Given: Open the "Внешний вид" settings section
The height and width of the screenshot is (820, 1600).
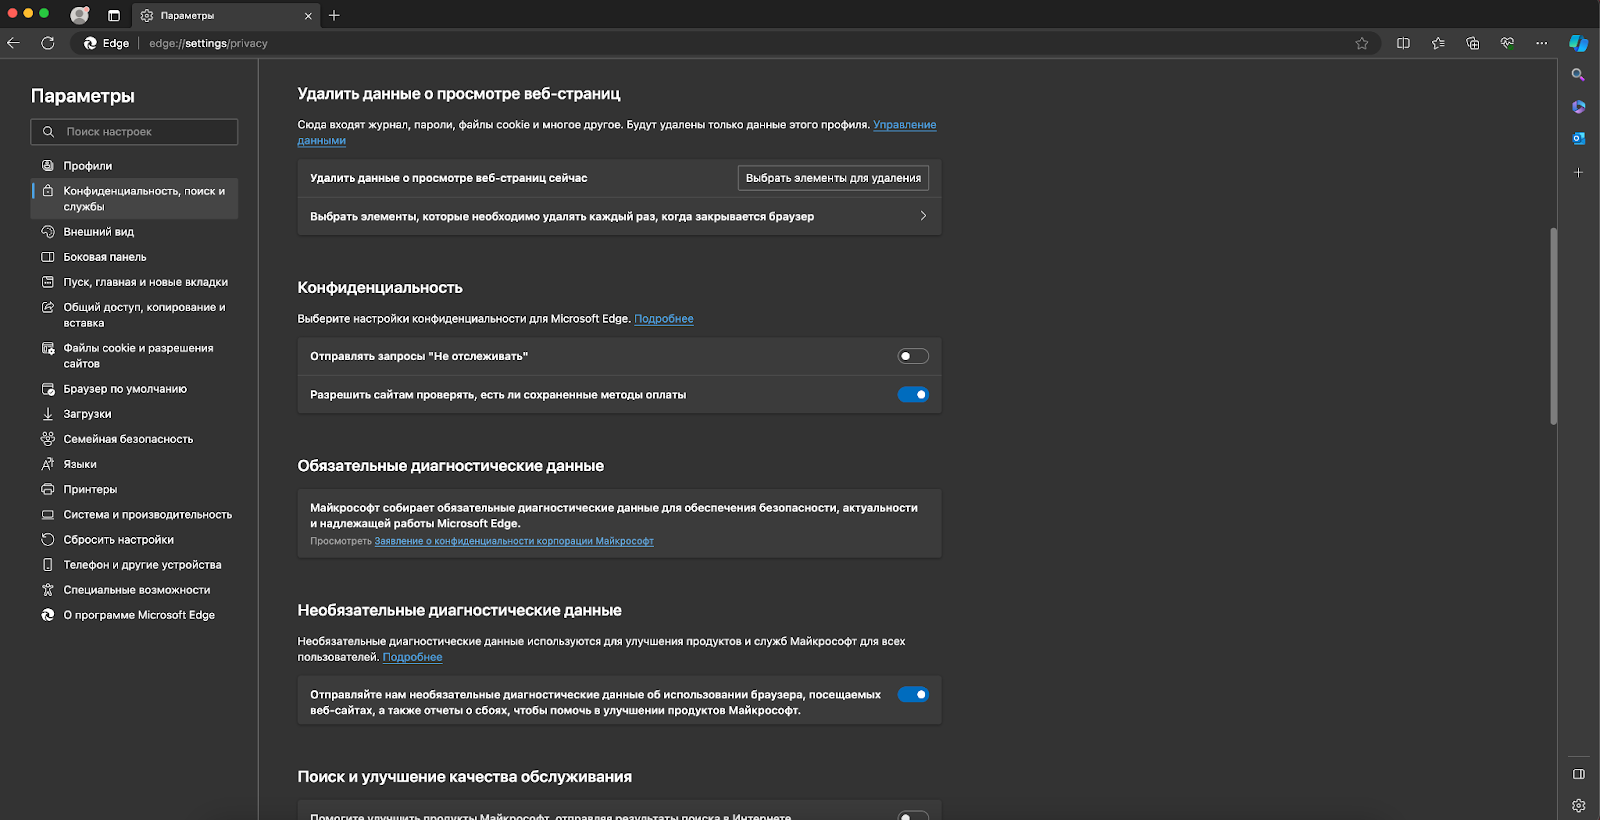Looking at the screenshot, I should tap(98, 232).
